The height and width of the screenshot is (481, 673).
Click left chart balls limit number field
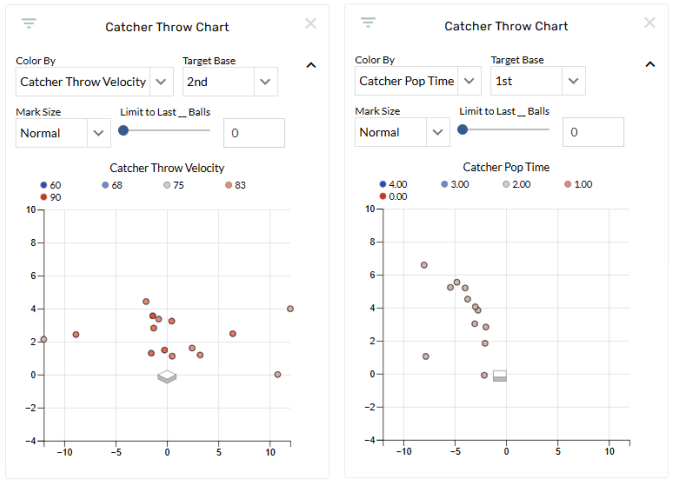(254, 133)
